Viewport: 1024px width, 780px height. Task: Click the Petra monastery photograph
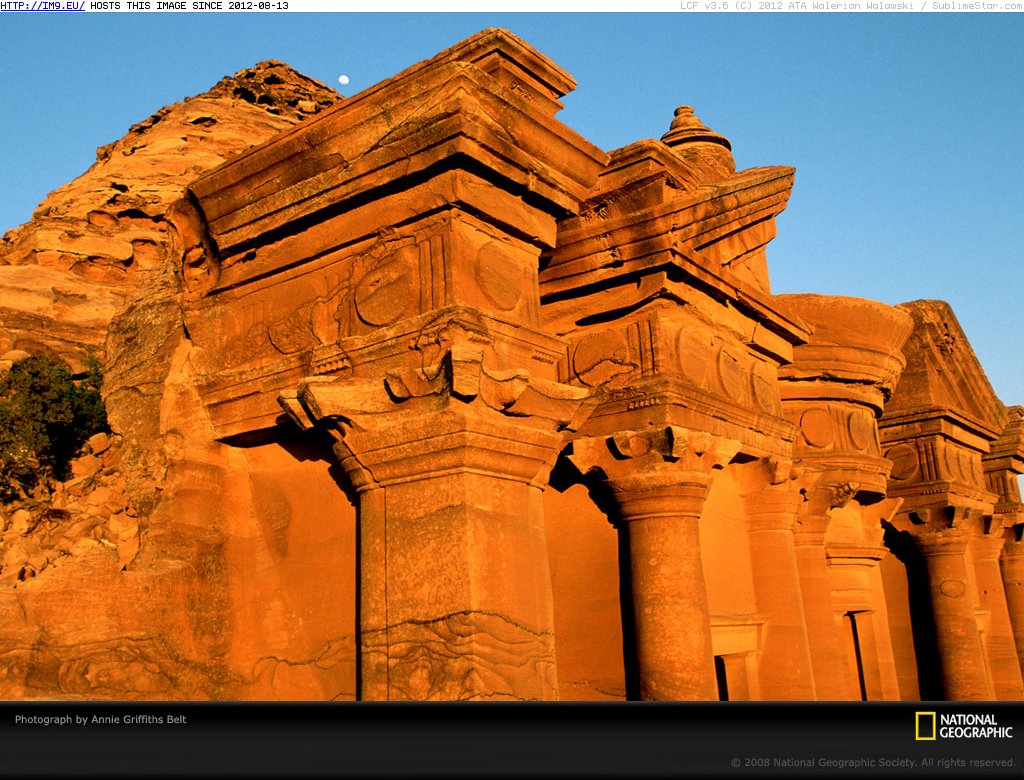pos(512,357)
